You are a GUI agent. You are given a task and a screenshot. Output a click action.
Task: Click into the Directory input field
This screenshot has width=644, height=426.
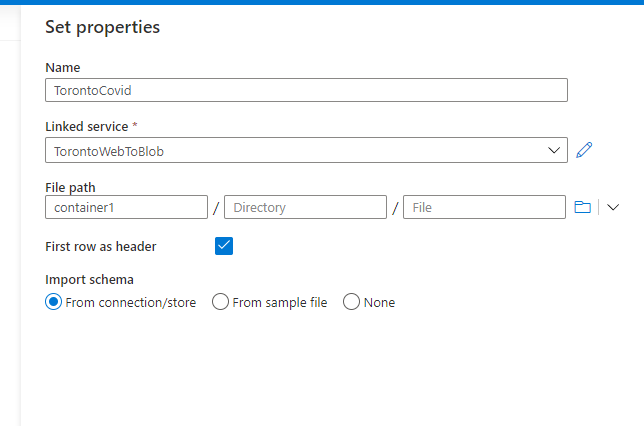tap(305, 207)
